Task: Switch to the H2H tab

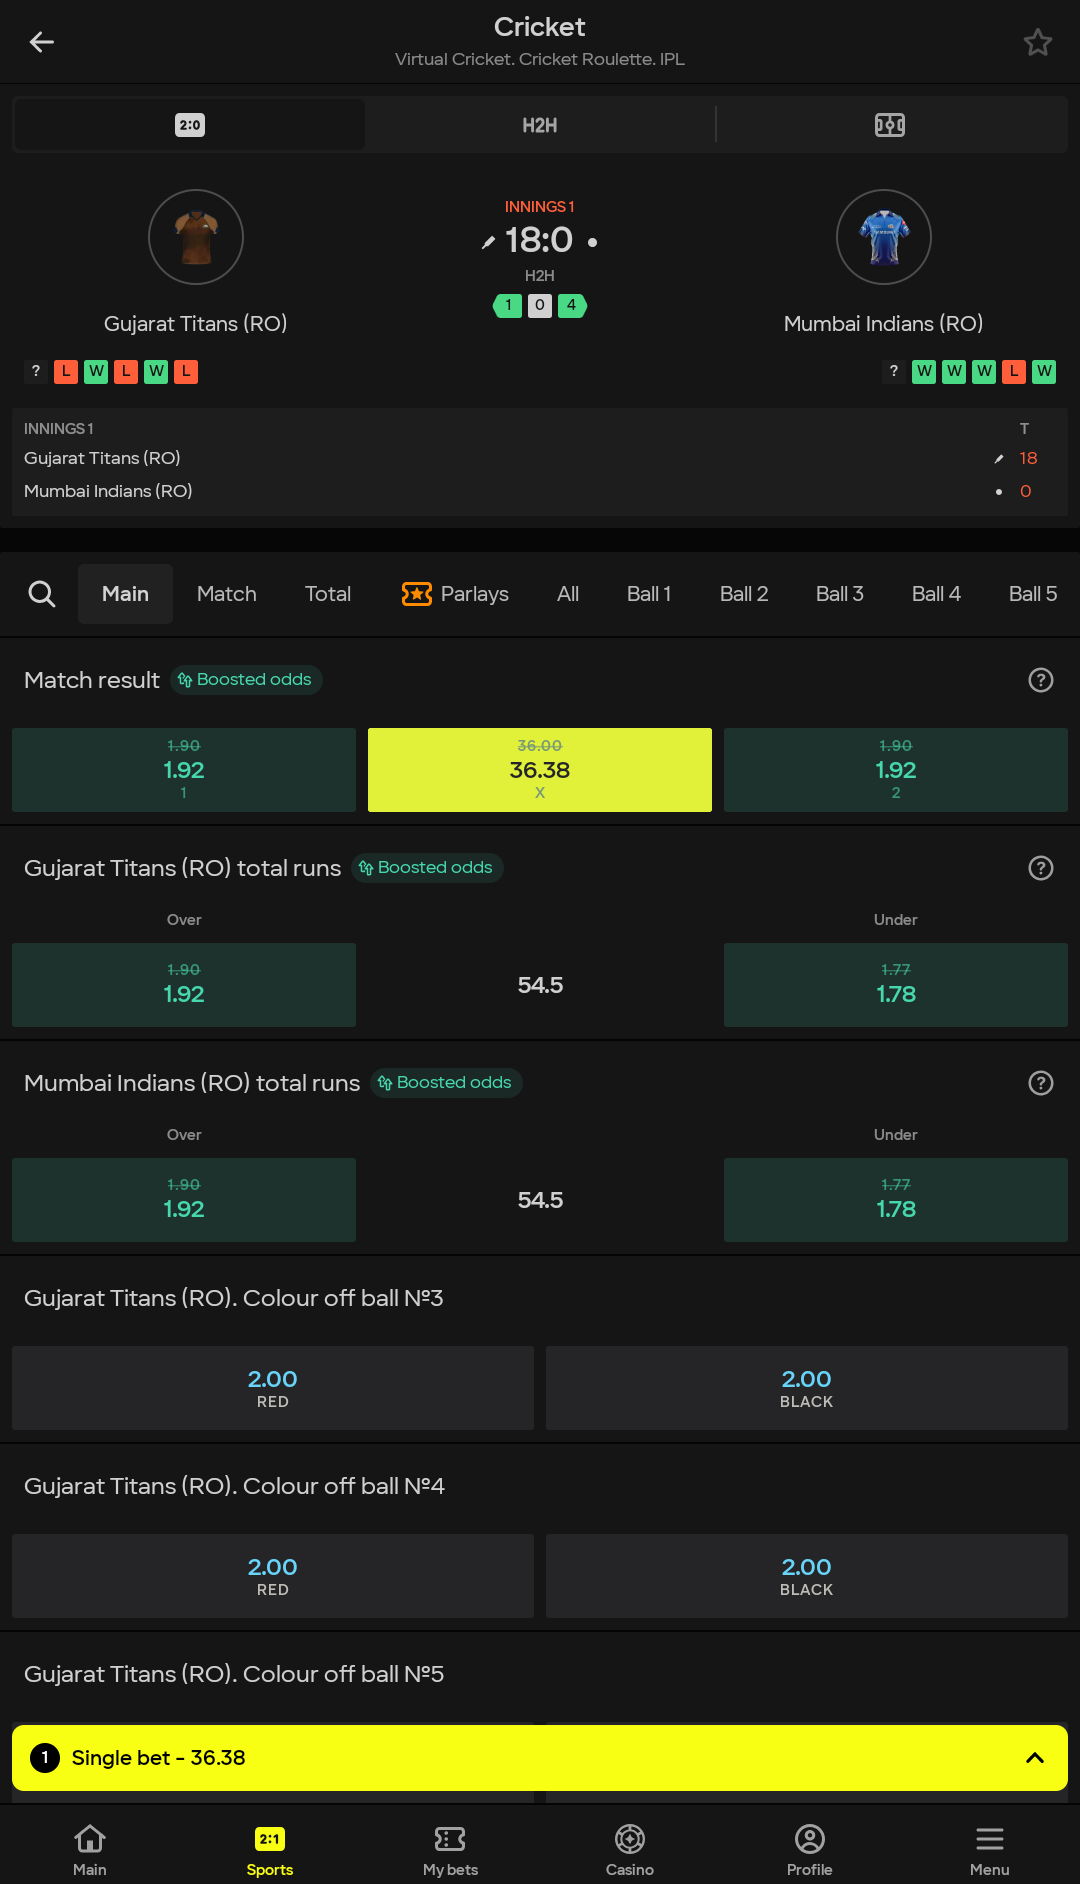Action: point(540,125)
